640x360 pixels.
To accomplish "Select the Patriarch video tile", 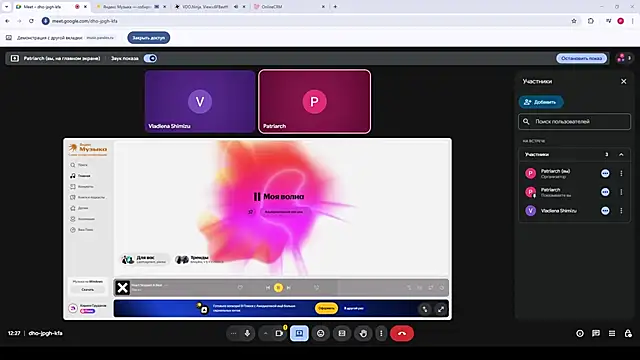I will tap(315, 101).
